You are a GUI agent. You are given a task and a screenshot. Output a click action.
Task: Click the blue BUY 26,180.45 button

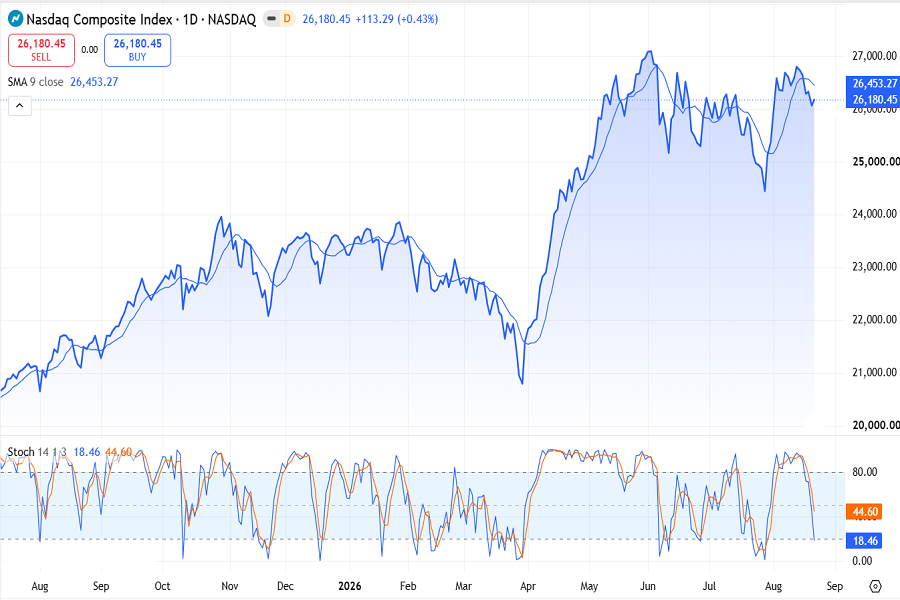coord(137,50)
